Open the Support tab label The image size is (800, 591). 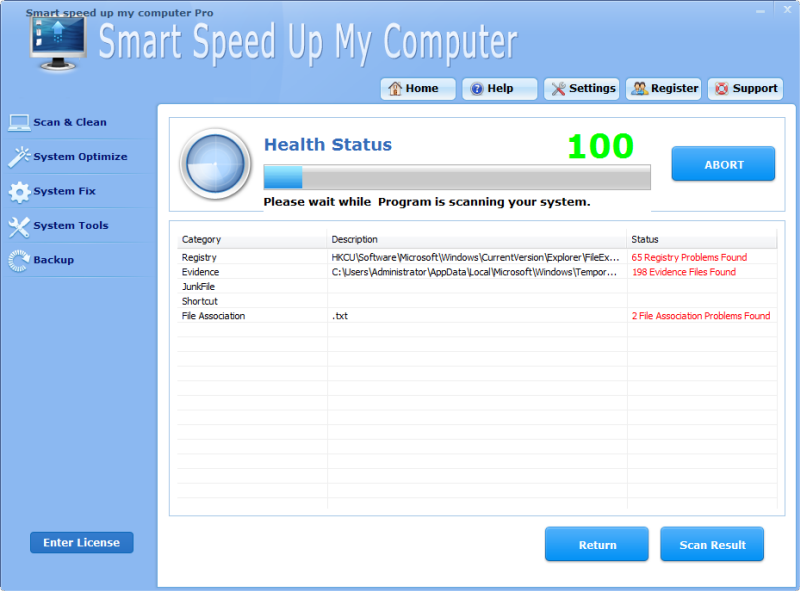(x=755, y=88)
